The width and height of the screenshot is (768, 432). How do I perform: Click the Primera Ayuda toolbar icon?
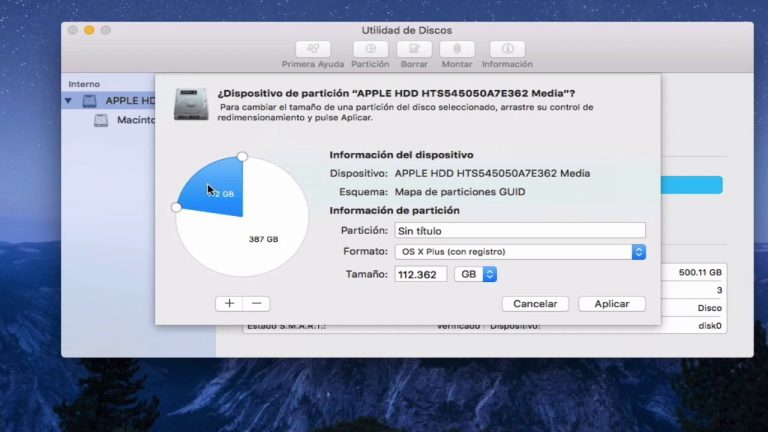tap(313, 49)
